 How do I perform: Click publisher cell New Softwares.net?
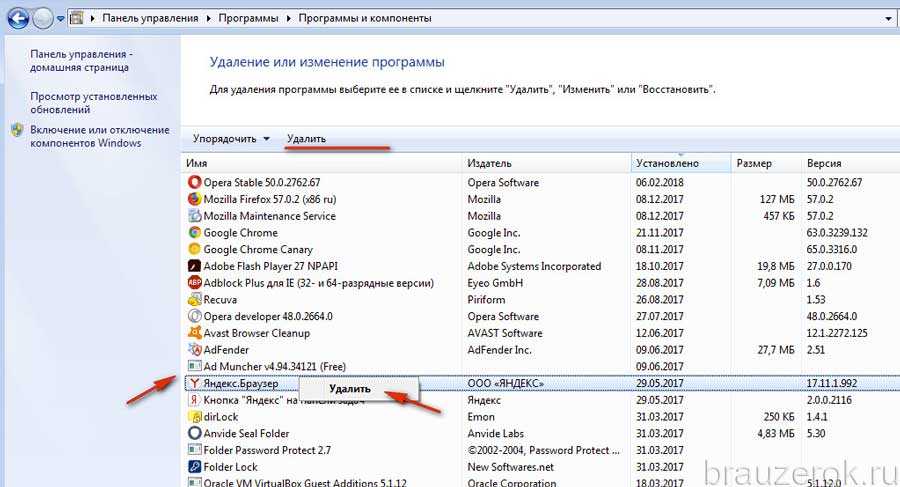[510, 467]
